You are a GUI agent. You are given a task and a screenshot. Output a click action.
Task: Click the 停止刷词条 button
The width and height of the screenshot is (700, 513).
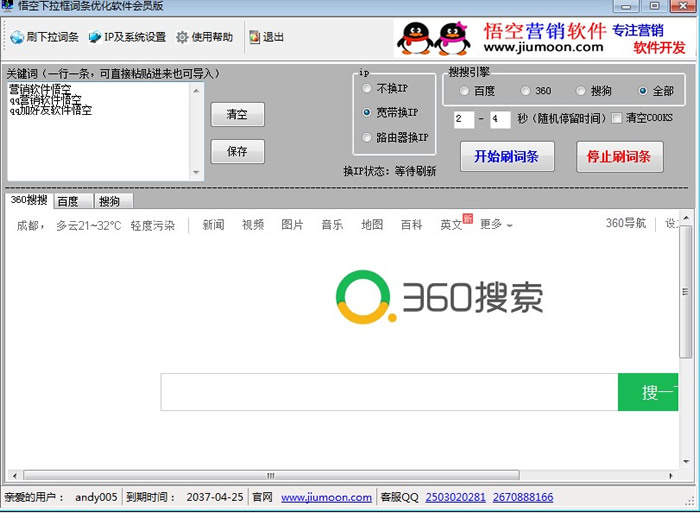click(x=619, y=157)
